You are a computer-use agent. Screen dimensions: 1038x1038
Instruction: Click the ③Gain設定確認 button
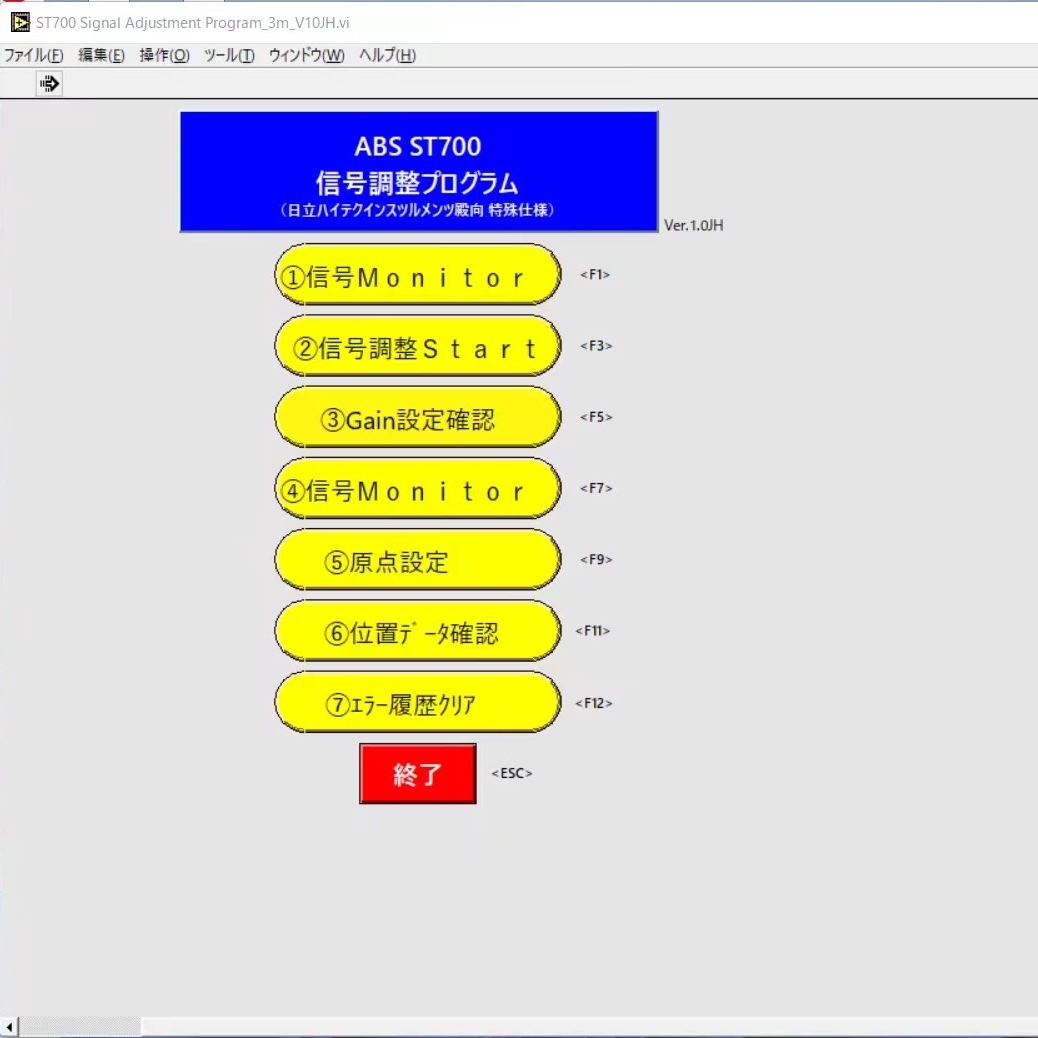pos(417,418)
